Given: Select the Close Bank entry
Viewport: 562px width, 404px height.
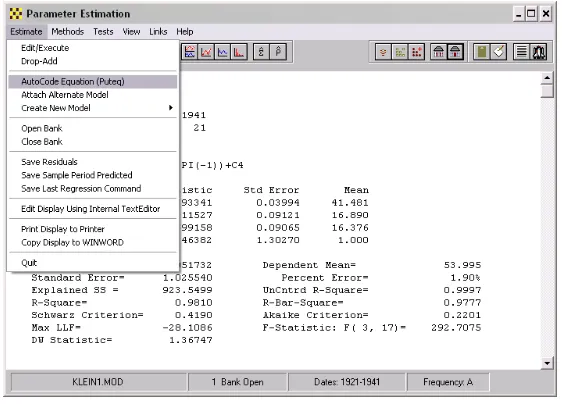Looking at the screenshot, I should point(92,142).
